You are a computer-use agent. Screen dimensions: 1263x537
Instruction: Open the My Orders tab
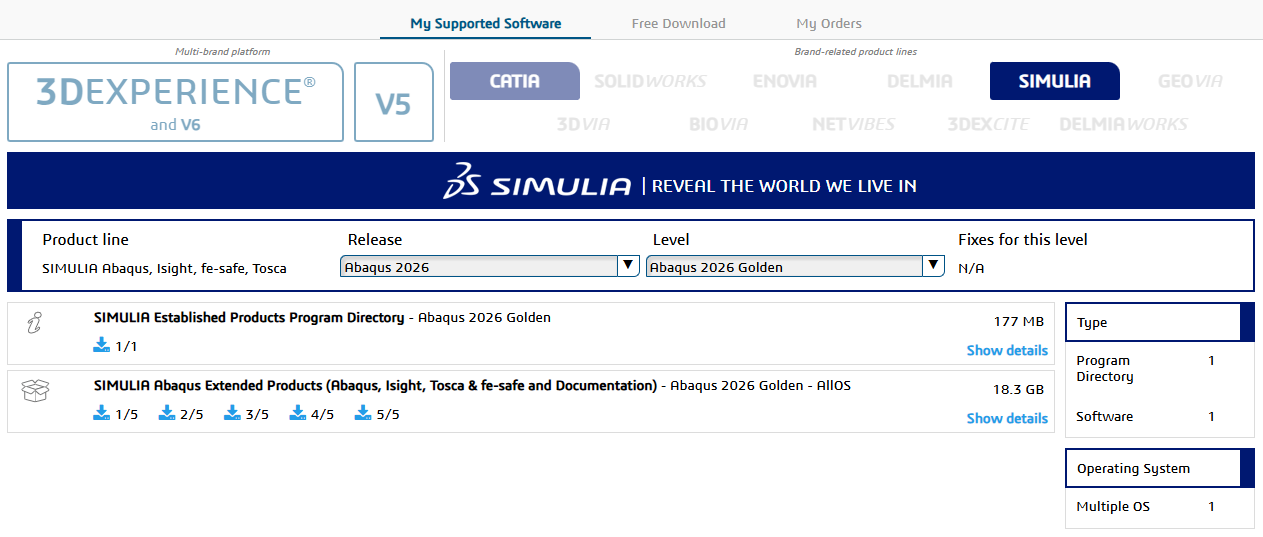(x=828, y=23)
